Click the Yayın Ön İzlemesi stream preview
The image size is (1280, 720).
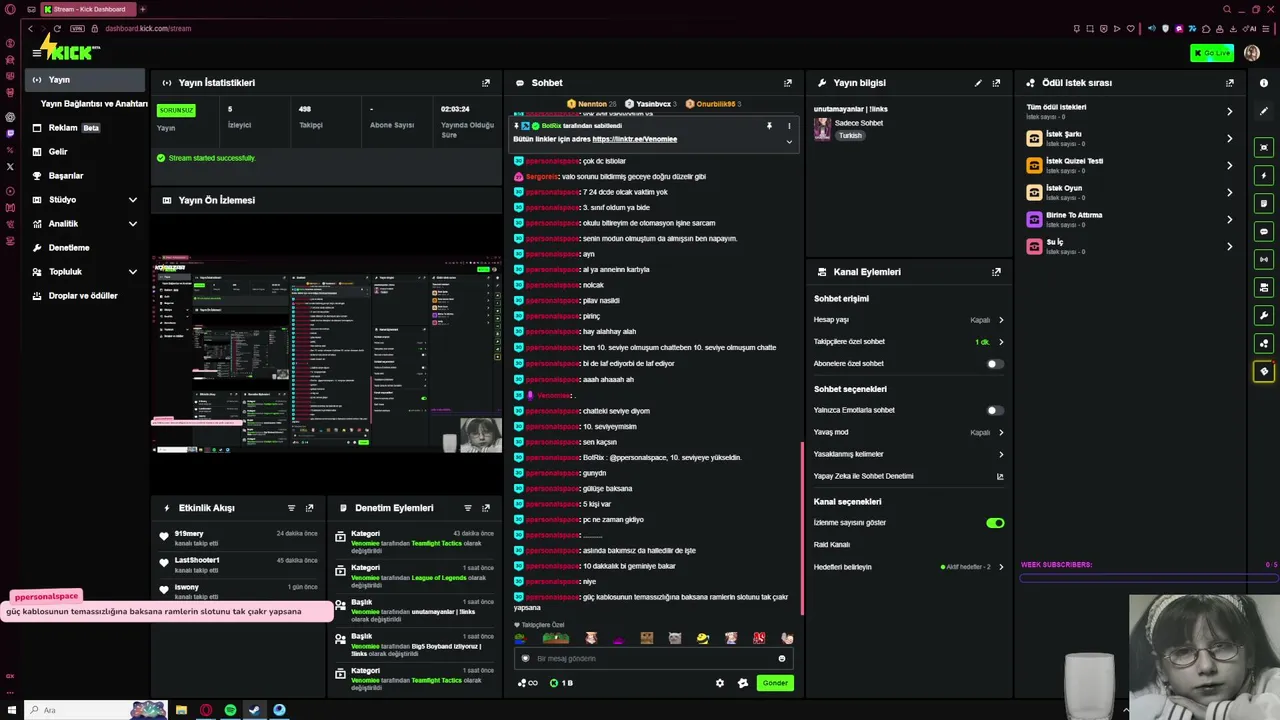click(x=327, y=355)
